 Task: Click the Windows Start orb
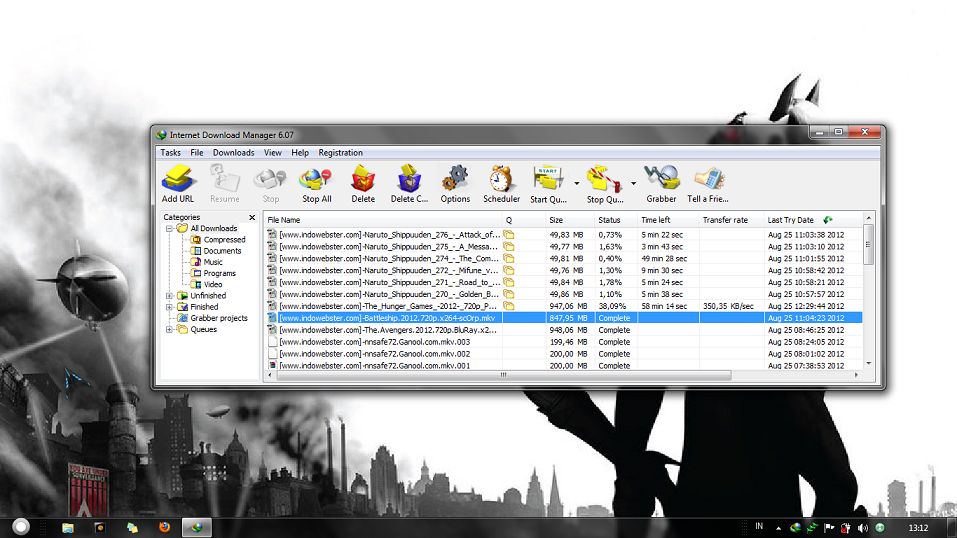pos(21,527)
